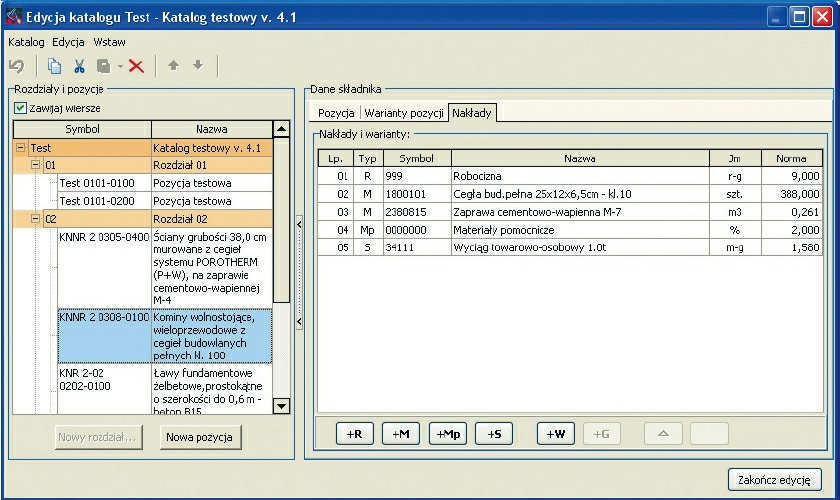840x500 pixels.
Task: Collapse left panel using upper splitter arrow
Action: click(x=299, y=224)
